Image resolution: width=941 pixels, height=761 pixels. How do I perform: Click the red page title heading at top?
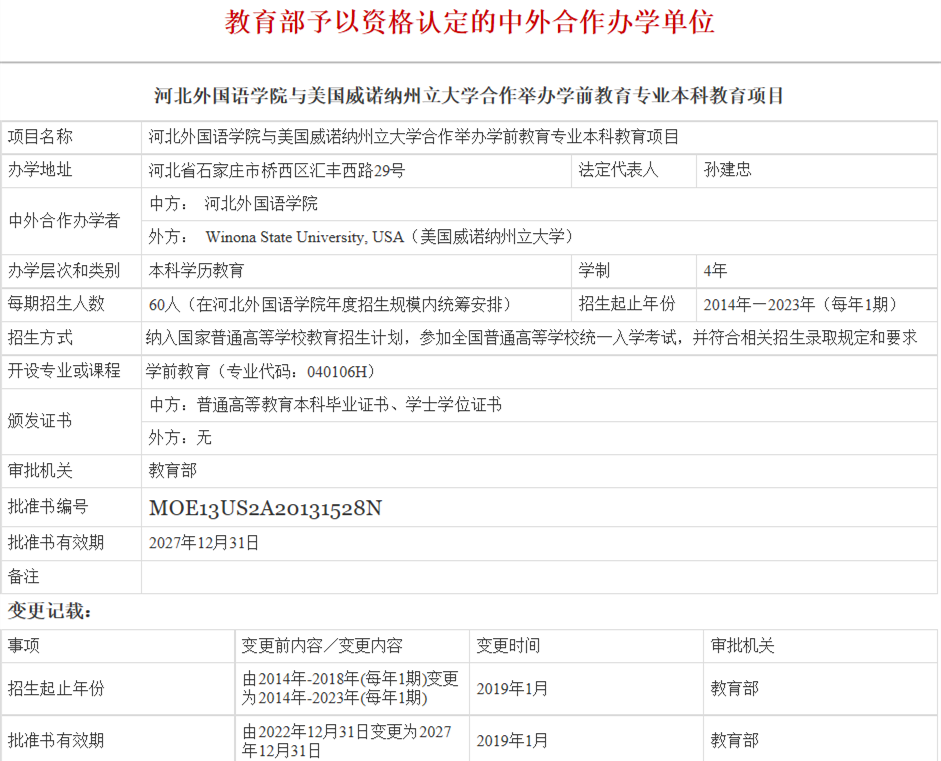pyautogui.click(x=470, y=22)
